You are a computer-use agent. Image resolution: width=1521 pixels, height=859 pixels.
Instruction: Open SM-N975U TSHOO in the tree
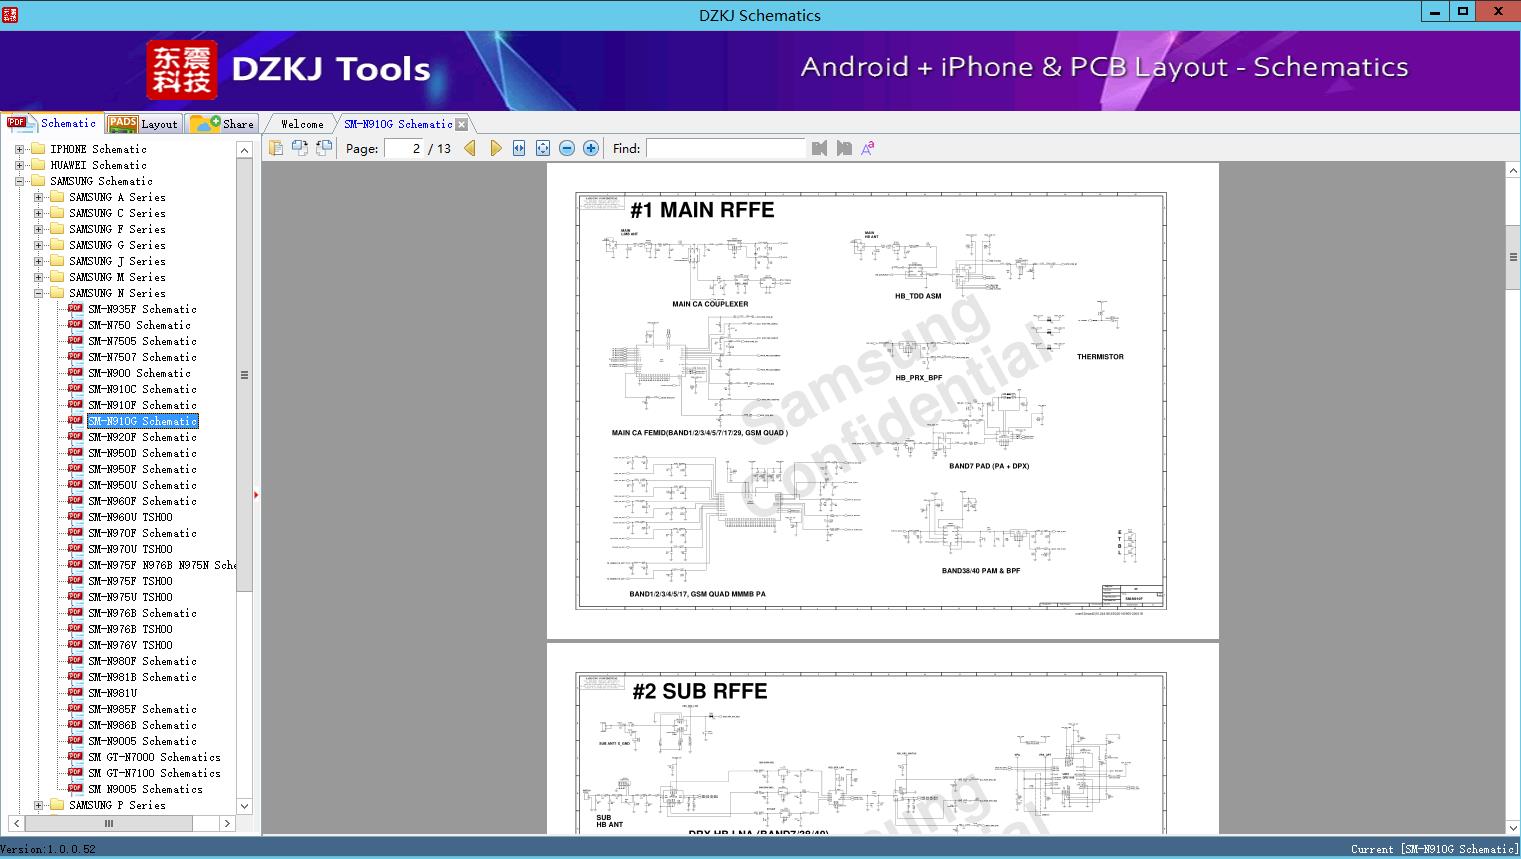click(x=130, y=597)
